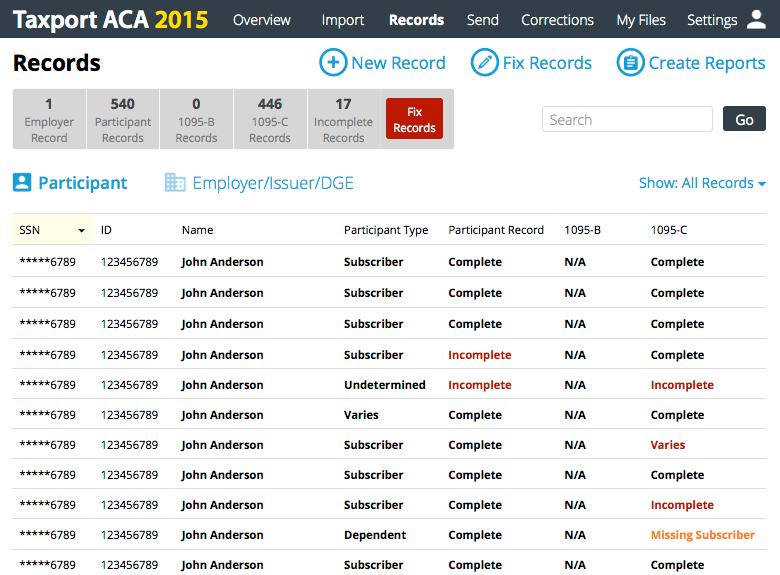Focus the Search input field
780x575 pixels.
[x=627, y=119]
